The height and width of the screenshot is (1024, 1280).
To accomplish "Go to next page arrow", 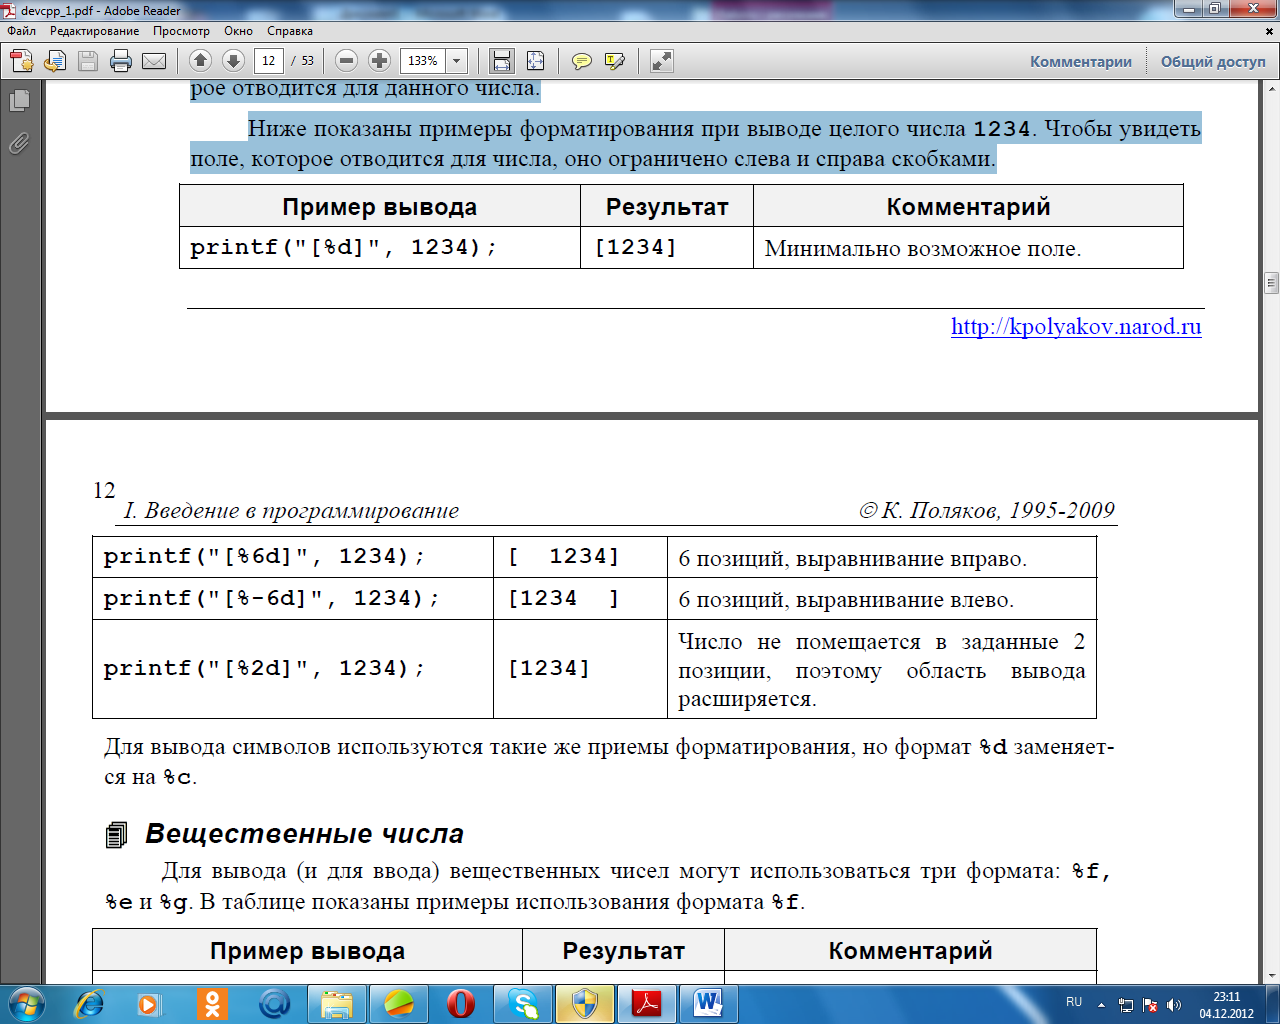I will point(233,61).
